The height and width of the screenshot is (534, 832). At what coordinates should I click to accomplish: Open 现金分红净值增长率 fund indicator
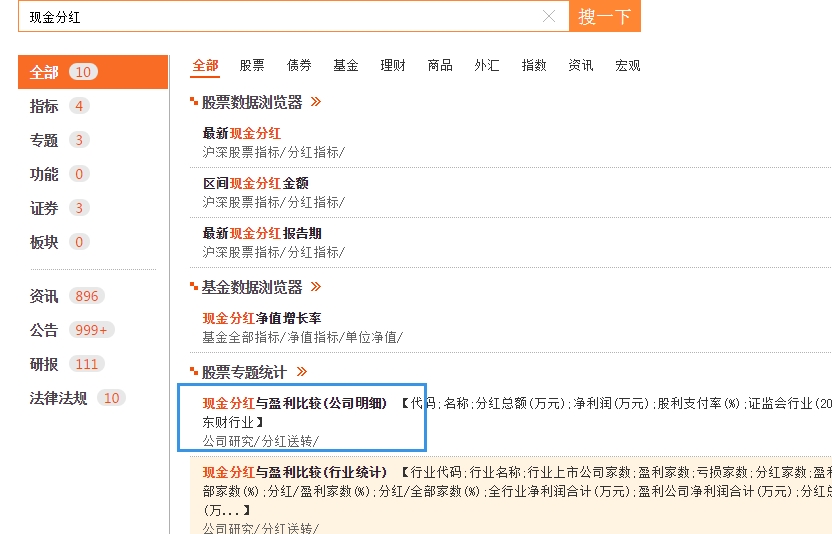click(x=262, y=318)
